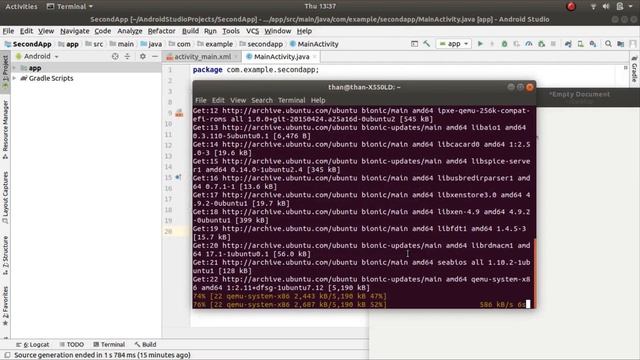Click the red recording indicator in top bar
This screenshot has width=640, height=360.
pos(571,7)
